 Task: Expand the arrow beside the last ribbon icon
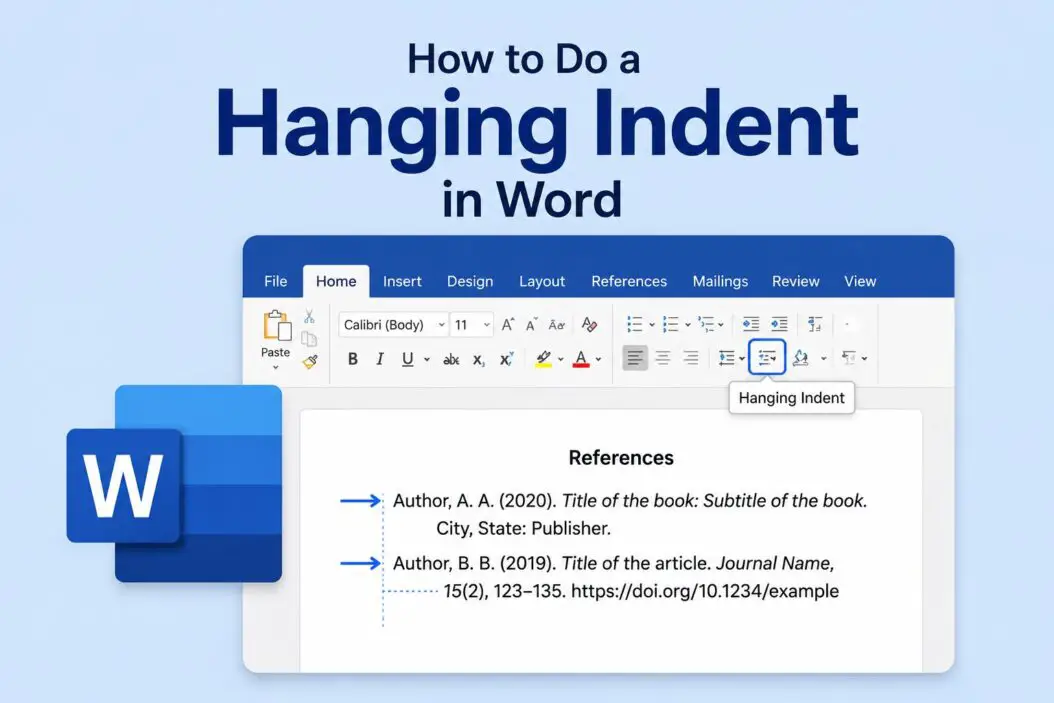coord(864,359)
